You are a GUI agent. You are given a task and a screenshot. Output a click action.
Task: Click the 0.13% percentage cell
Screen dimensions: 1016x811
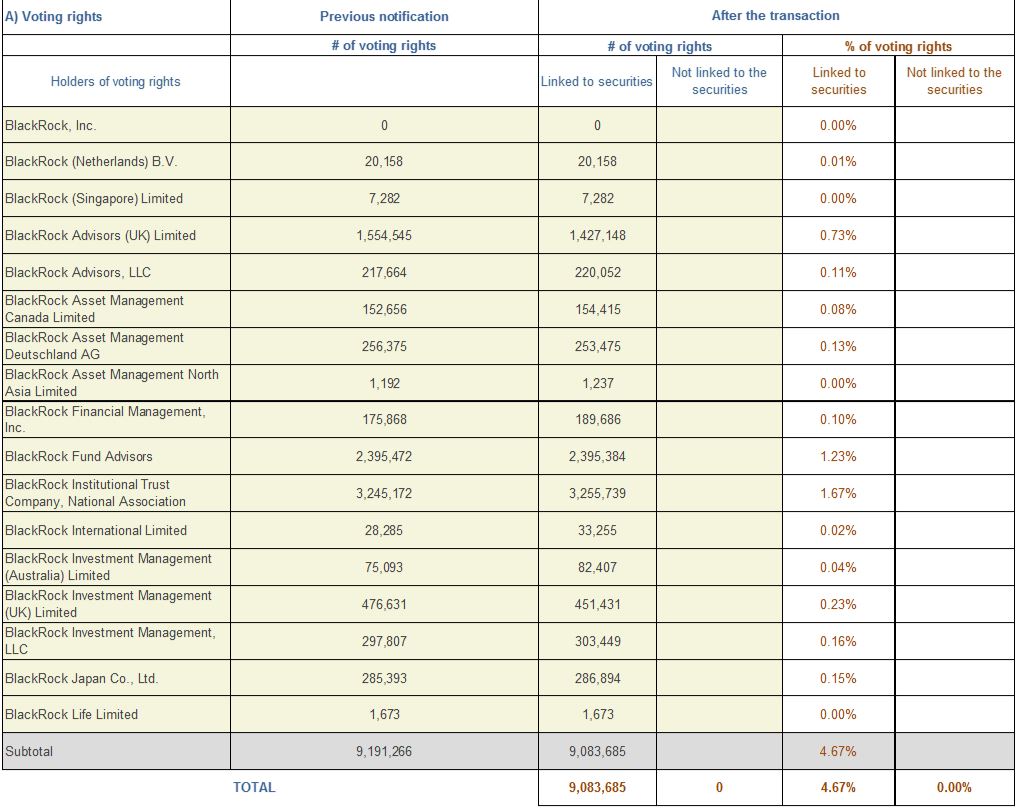pos(838,347)
